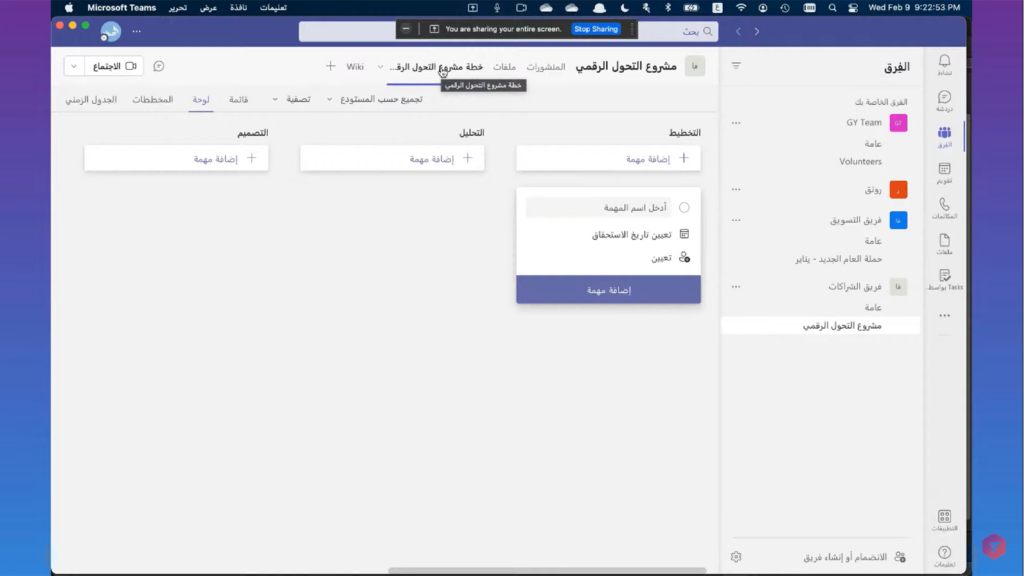1024x576 pixels.
Task: Expand the meeting options dropdown arrow
Action: pyautogui.click(x=74, y=66)
